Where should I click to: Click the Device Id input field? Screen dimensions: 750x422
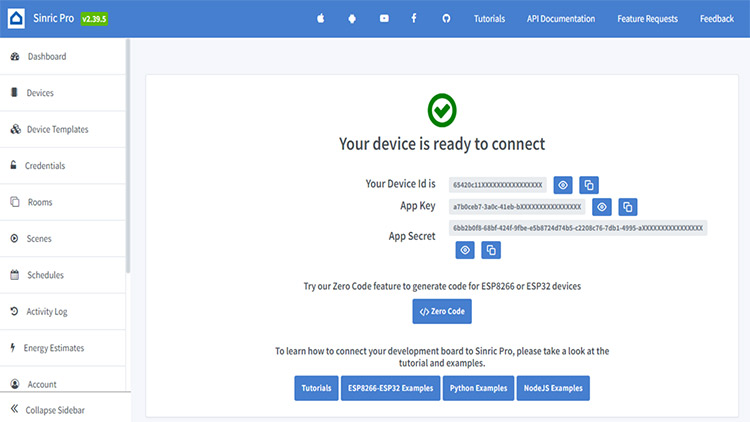[x=497, y=185]
